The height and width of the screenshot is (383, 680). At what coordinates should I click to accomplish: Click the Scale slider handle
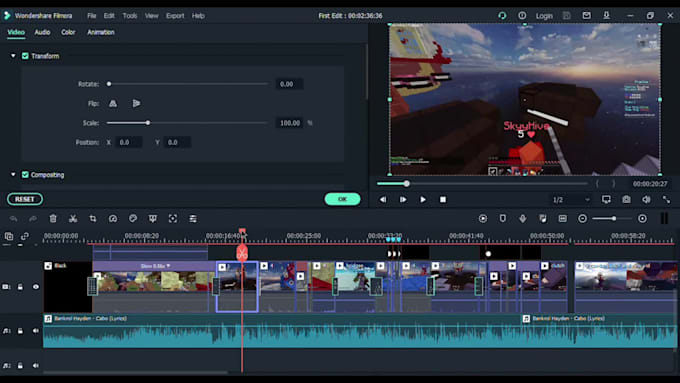click(148, 123)
